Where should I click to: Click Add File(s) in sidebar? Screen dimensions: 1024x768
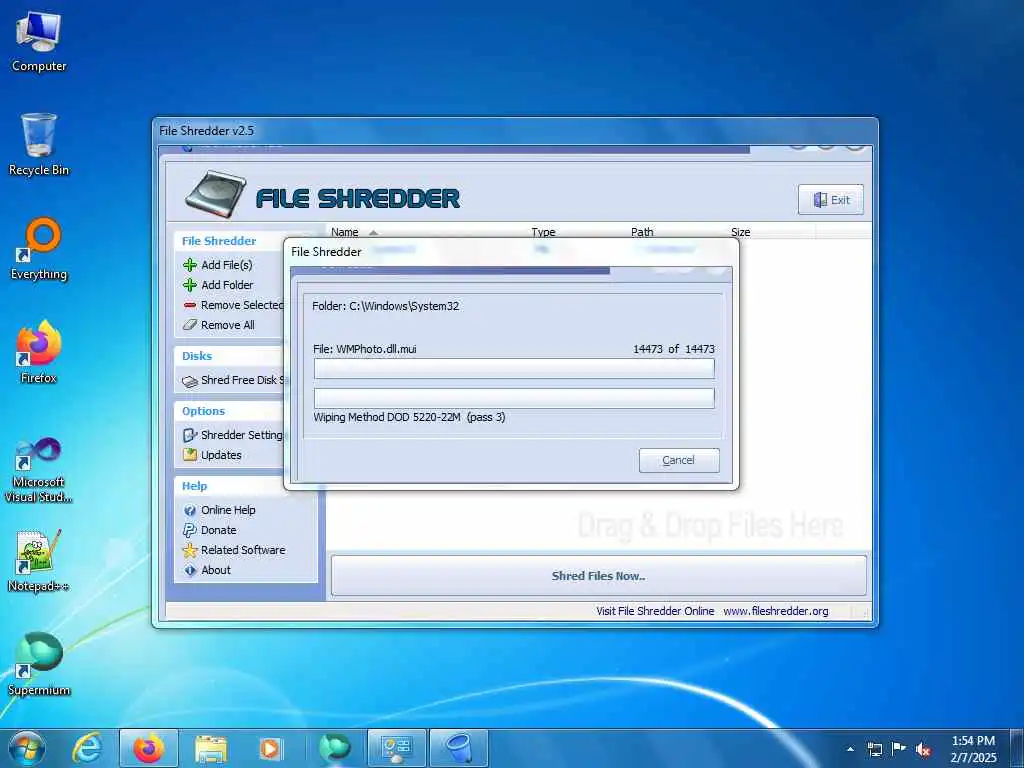coord(227,264)
